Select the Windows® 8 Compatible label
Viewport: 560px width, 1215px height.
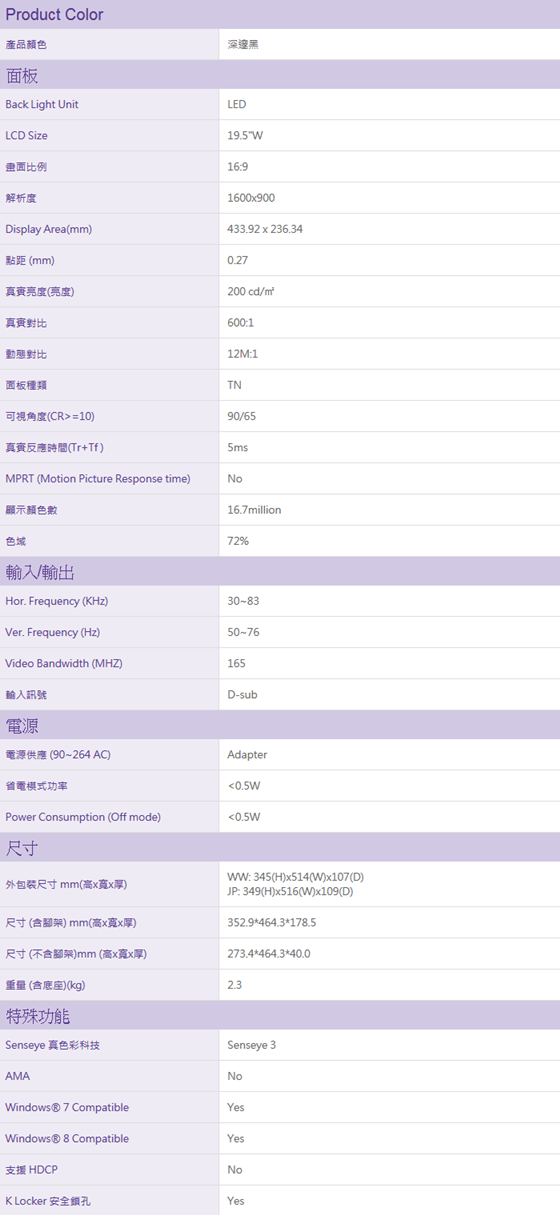tap(67, 1139)
